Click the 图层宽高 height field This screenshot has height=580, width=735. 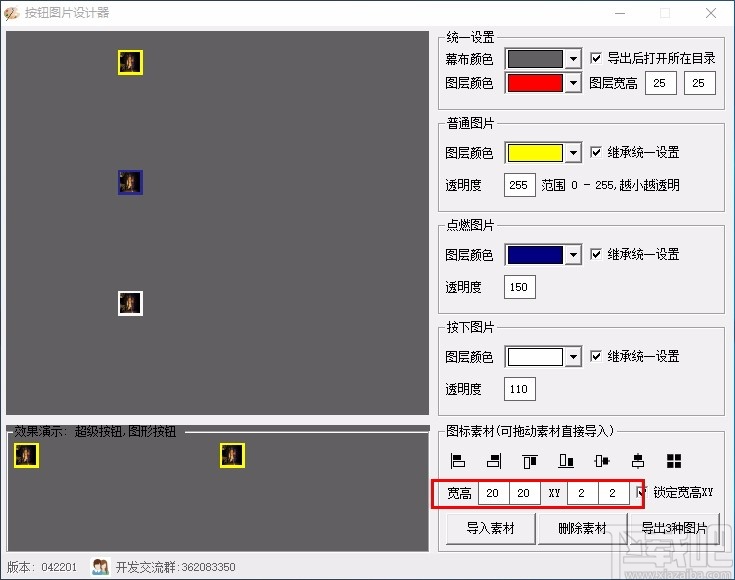[x=699, y=83]
